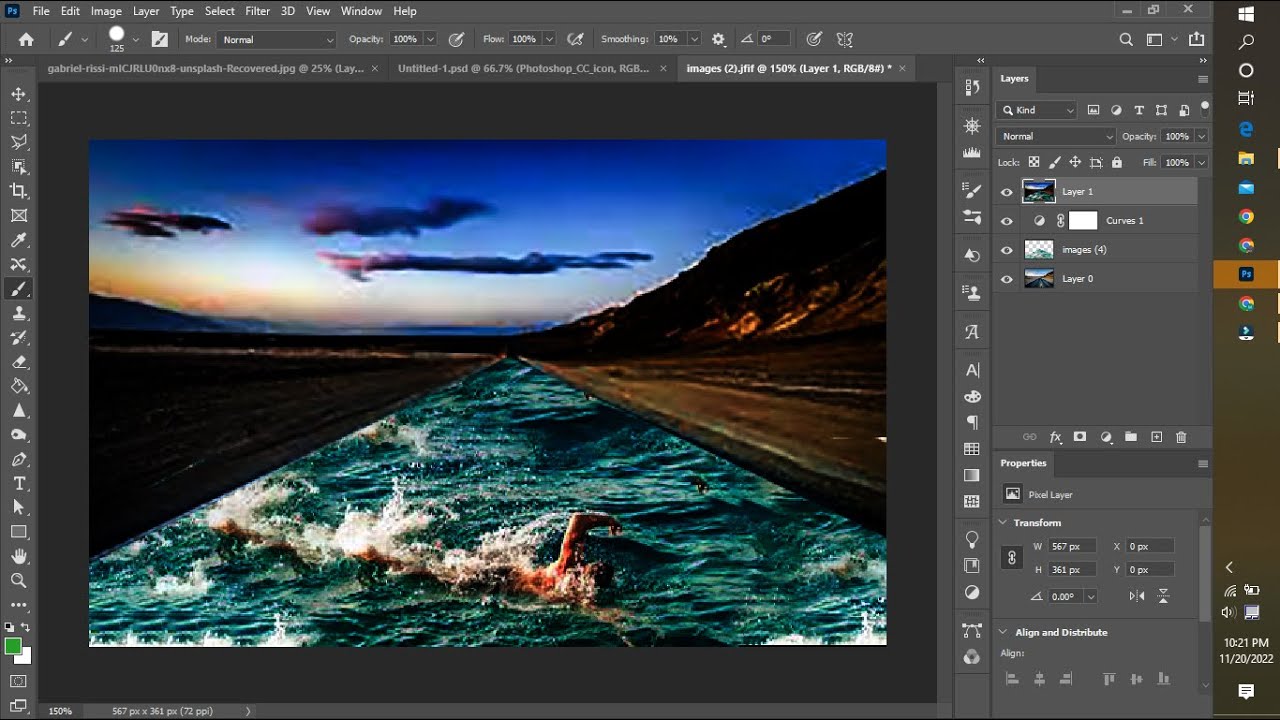This screenshot has width=1280, height=720.
Task: Open the brush Opacity dropdown arrow
Action: pyautogui.click(x=430, y=40)
